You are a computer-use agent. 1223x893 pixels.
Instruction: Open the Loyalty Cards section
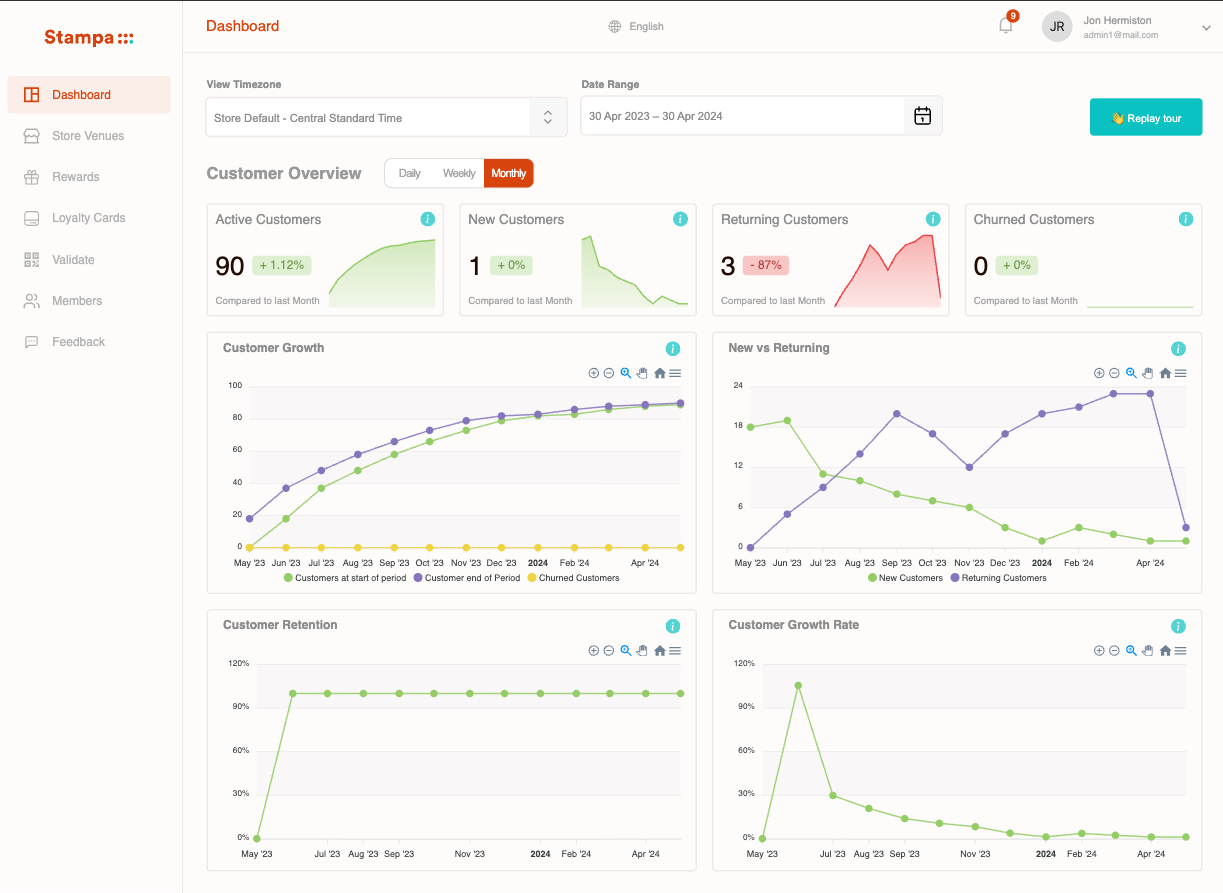87,217
